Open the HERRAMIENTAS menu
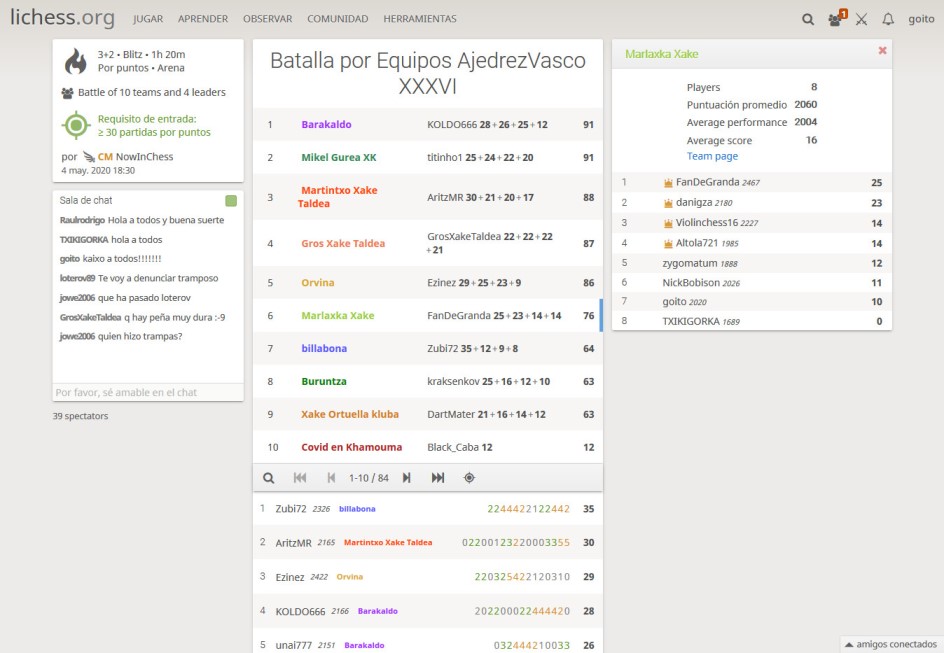 pyautogui.click(x=419, y=19)
